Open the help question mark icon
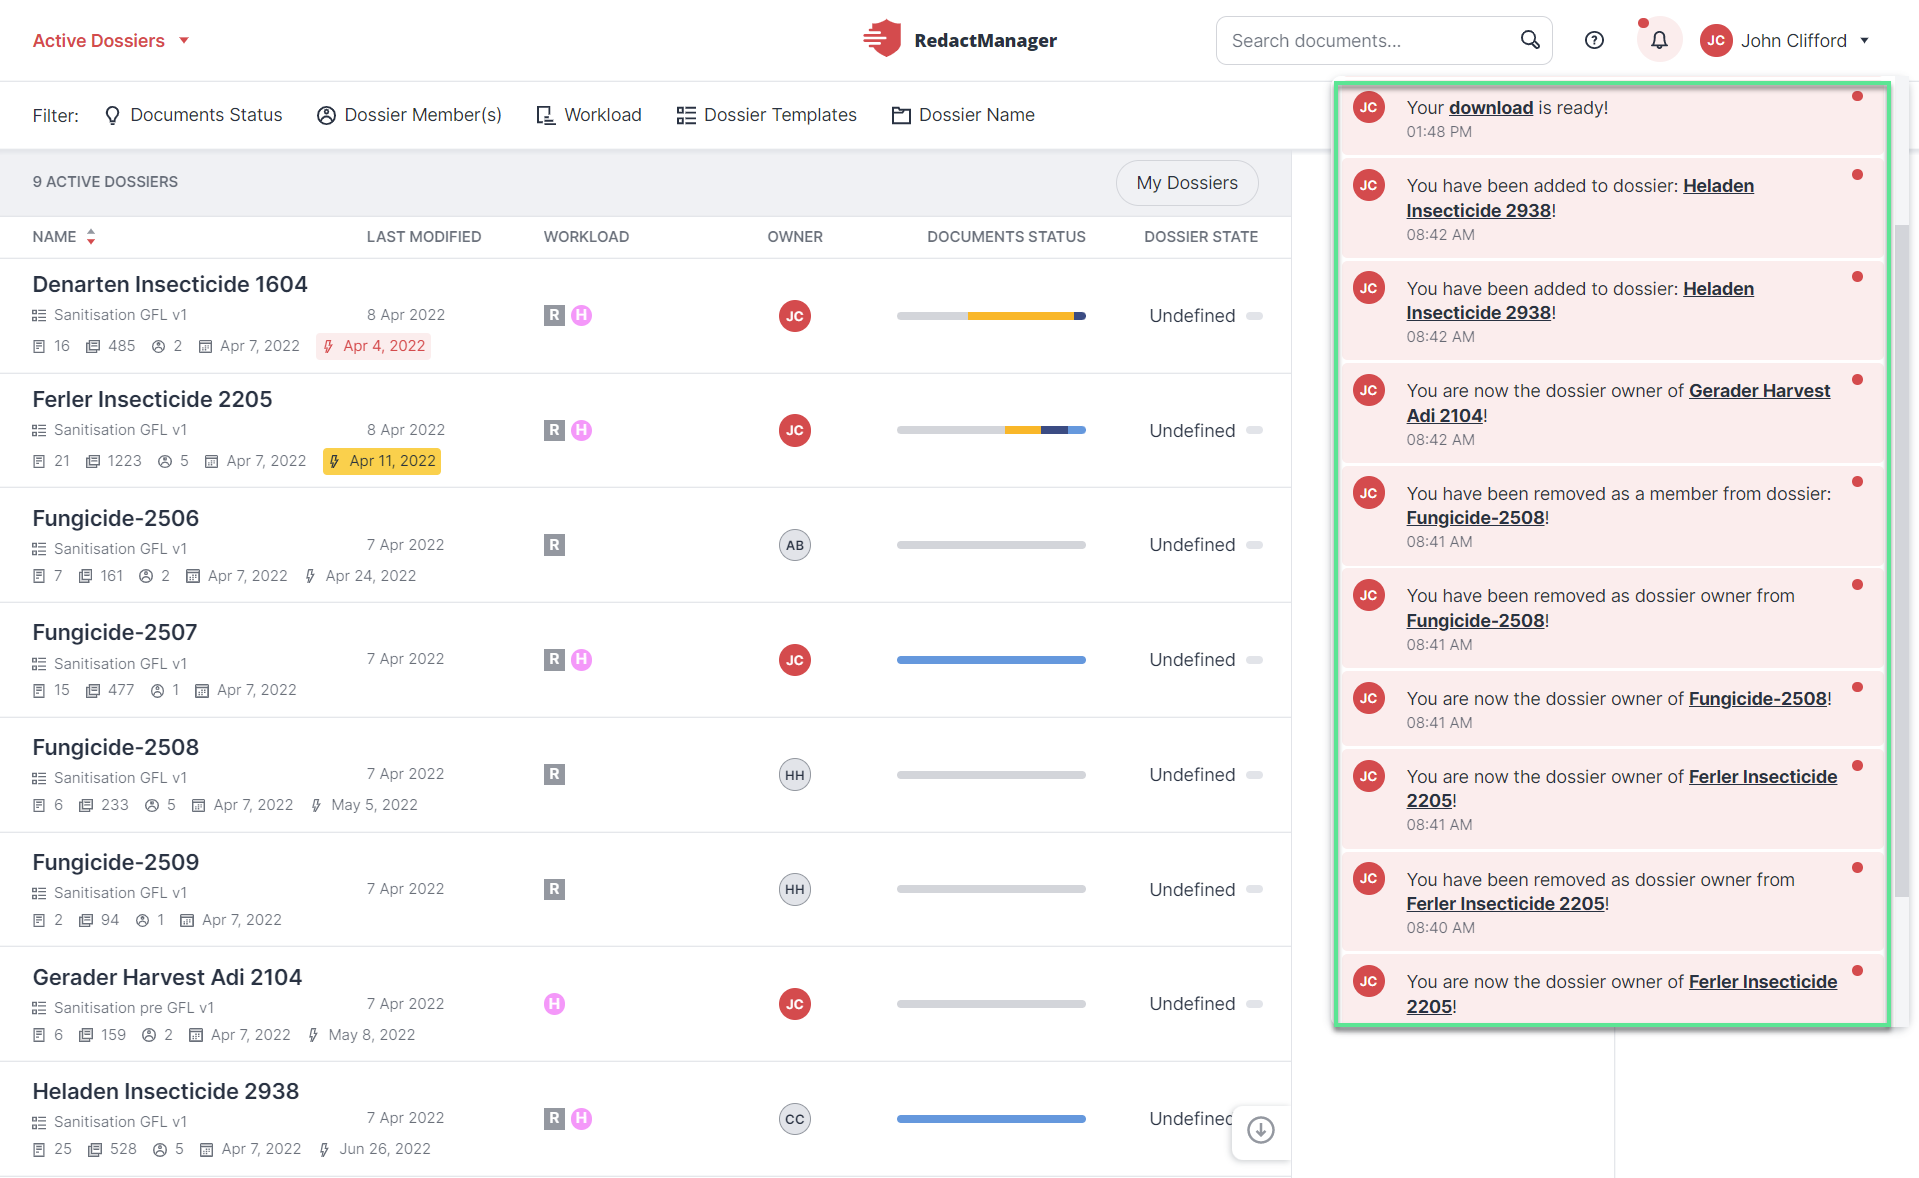The image size is (1919, 1178). [x=1595, y=40]
